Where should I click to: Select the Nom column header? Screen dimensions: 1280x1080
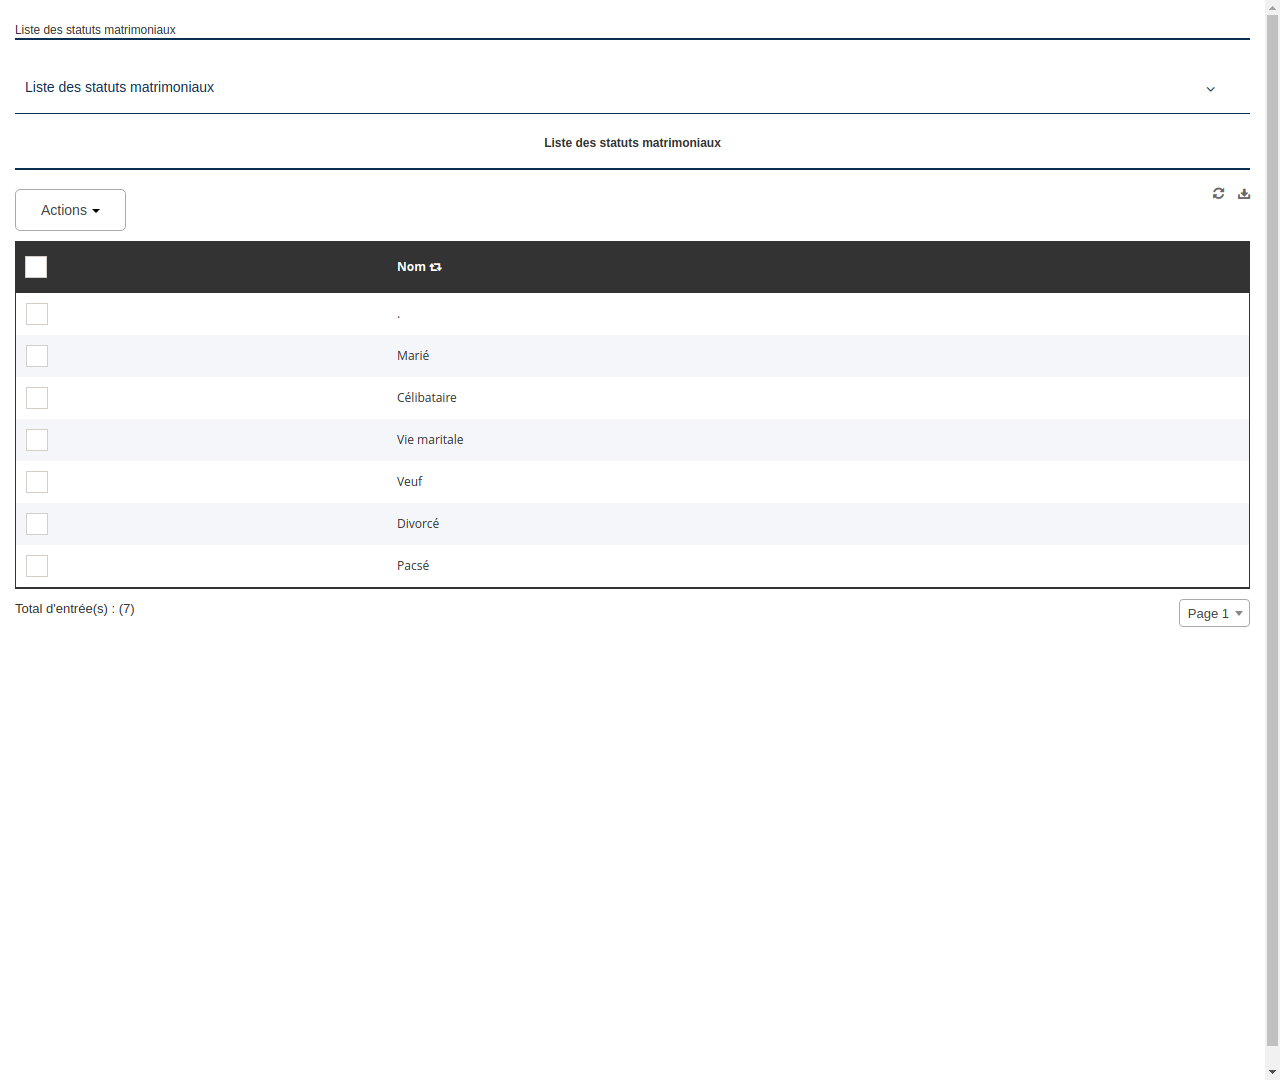point(410,266)
